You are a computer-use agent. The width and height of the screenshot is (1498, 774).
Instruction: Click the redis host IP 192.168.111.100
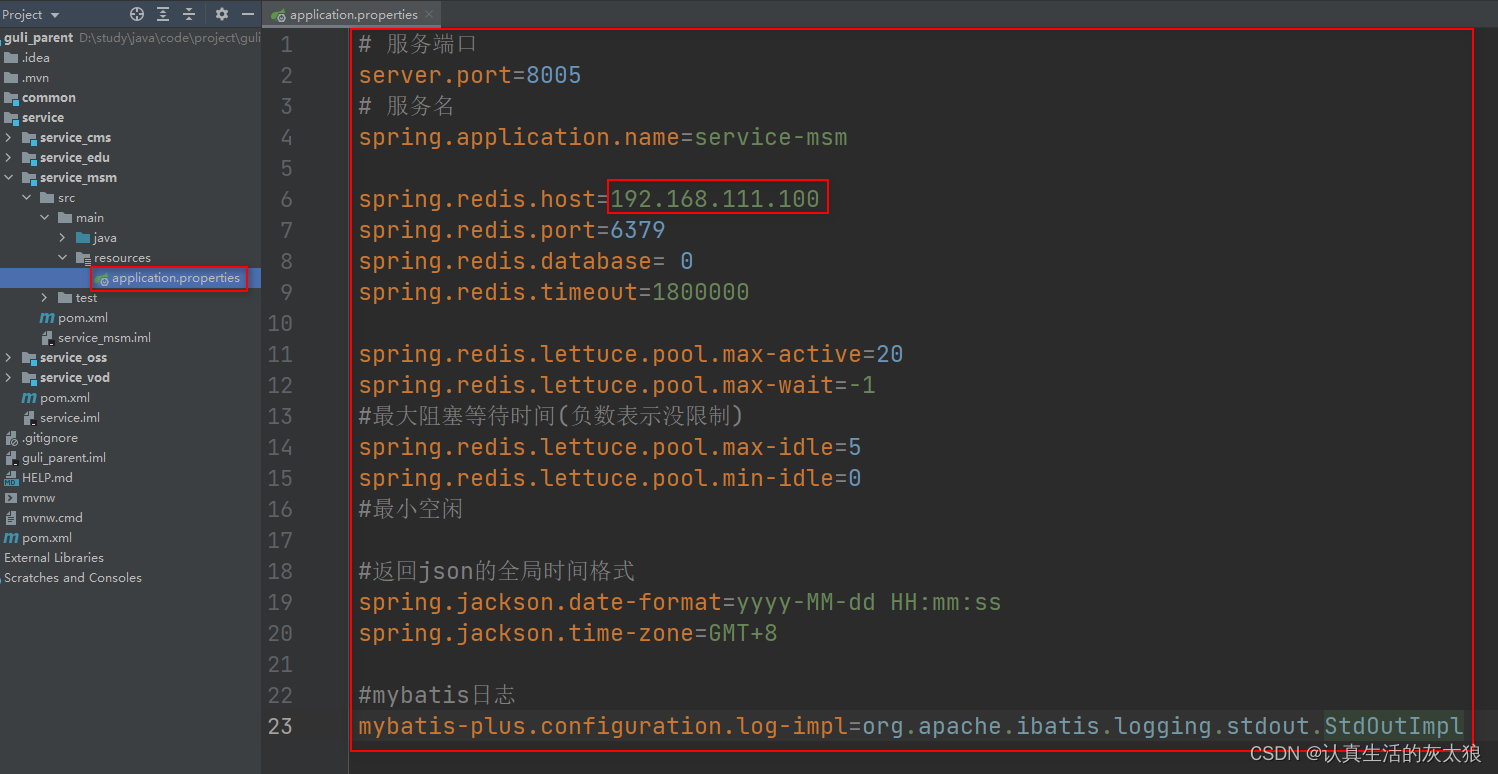(715, 199)
